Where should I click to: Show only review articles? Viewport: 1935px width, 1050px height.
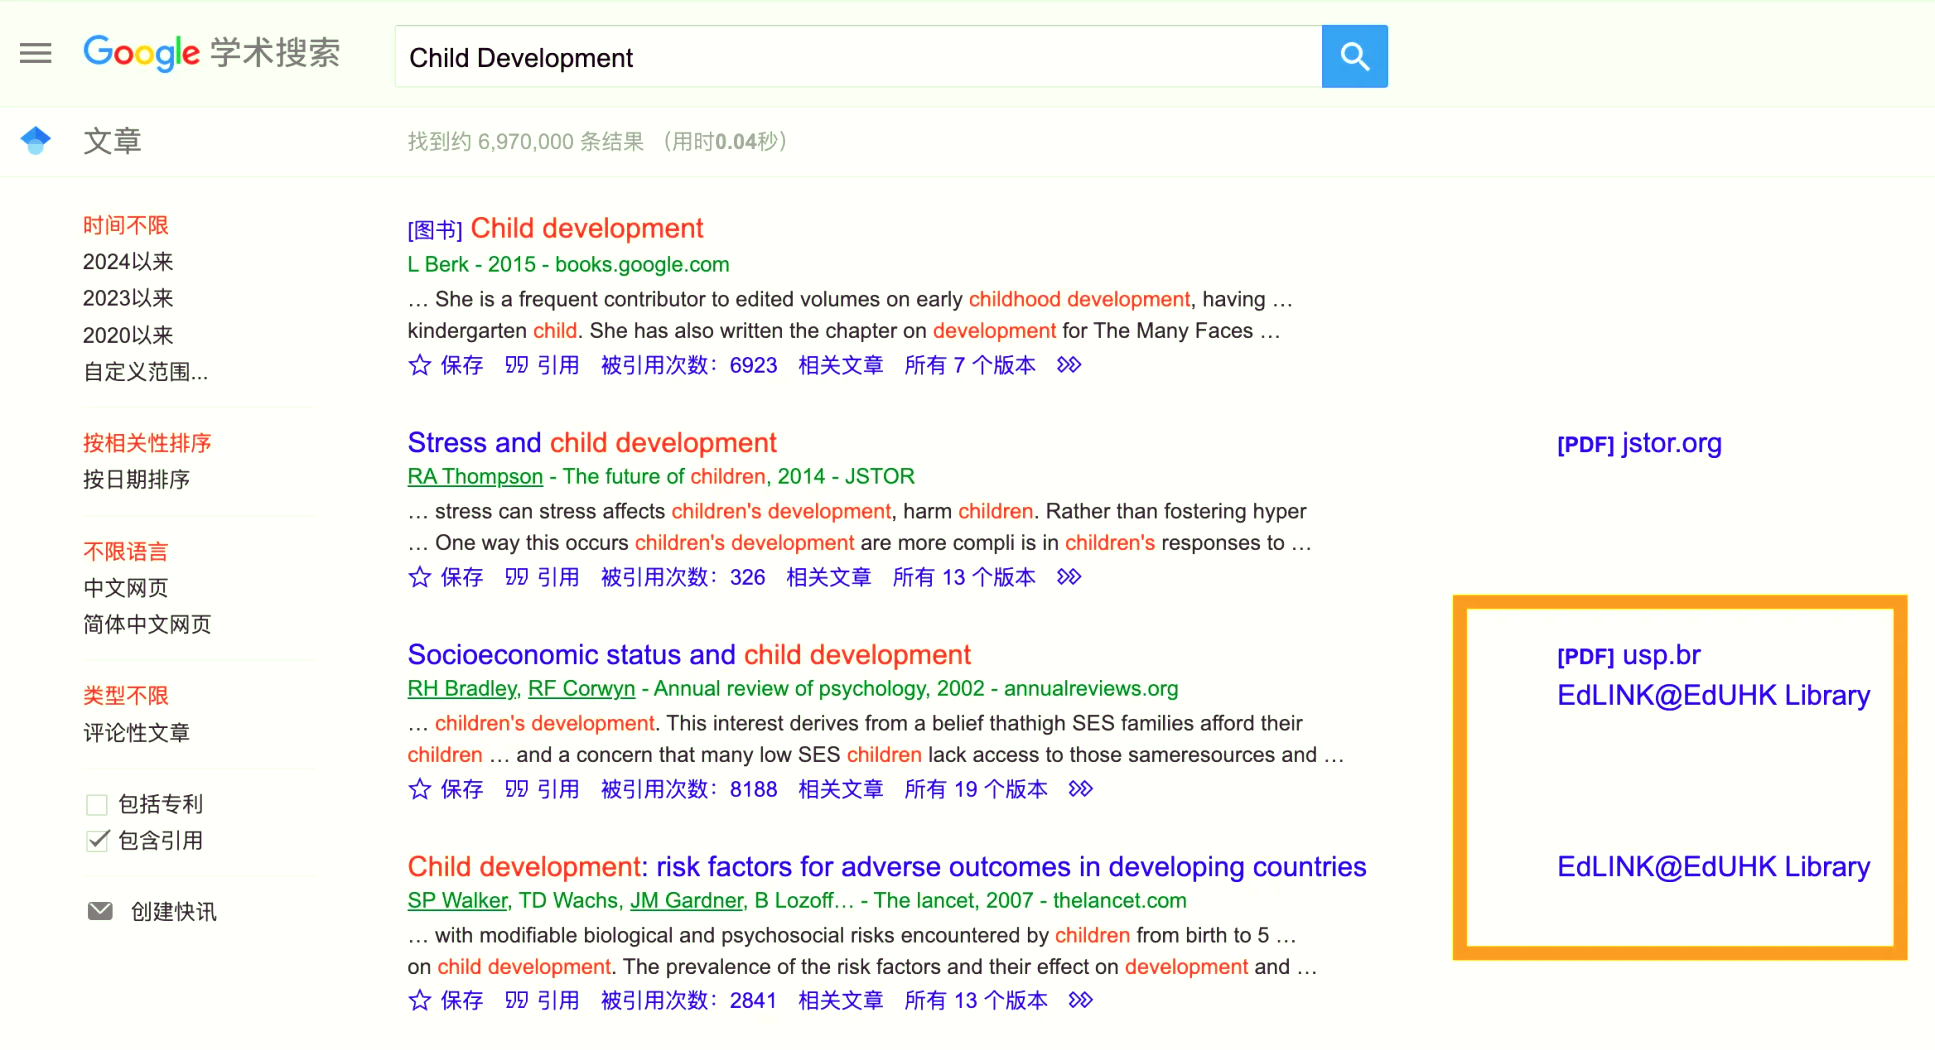[136, 733]
